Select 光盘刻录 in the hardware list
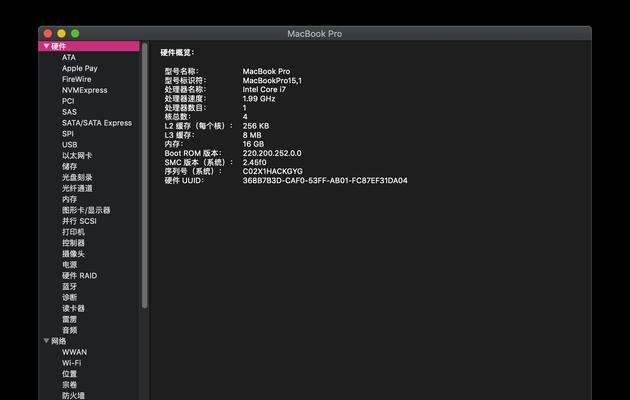 (x=77, y=177)
